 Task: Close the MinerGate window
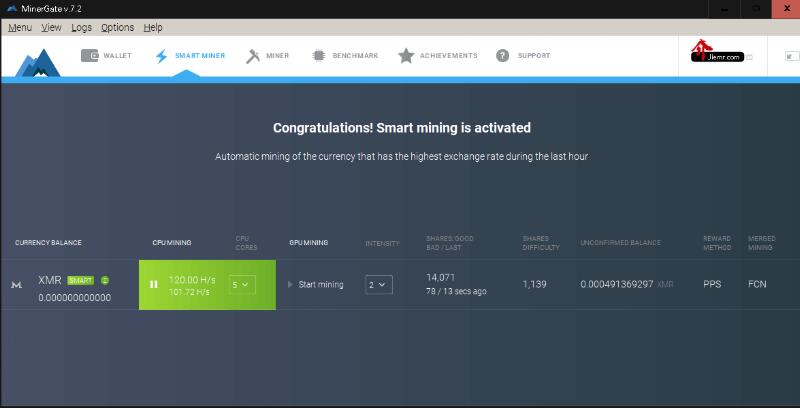tap(786, 9)
